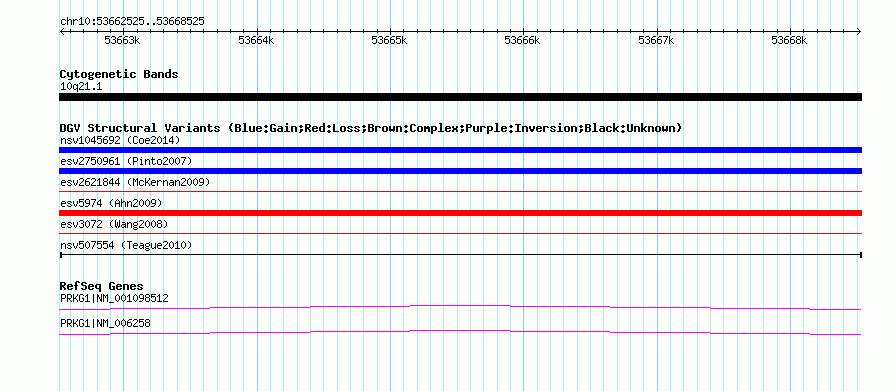Open gene PRKG1|NM_001098512 label

pos(114,298)
